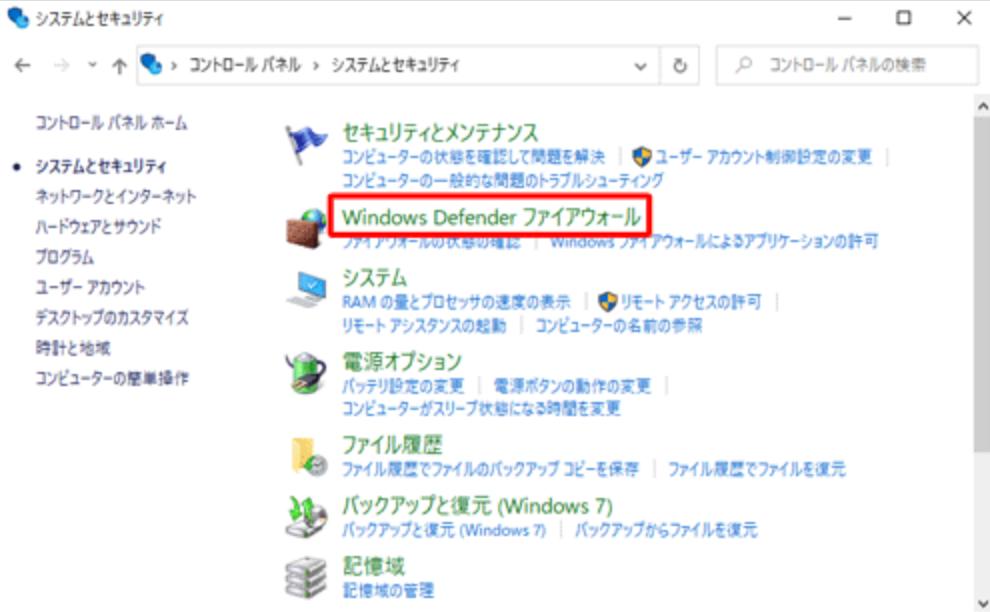Screen dimensions: 990x612
Task: Click the Windows Defender Firewall brick wall icon
Action: (306, 228)
